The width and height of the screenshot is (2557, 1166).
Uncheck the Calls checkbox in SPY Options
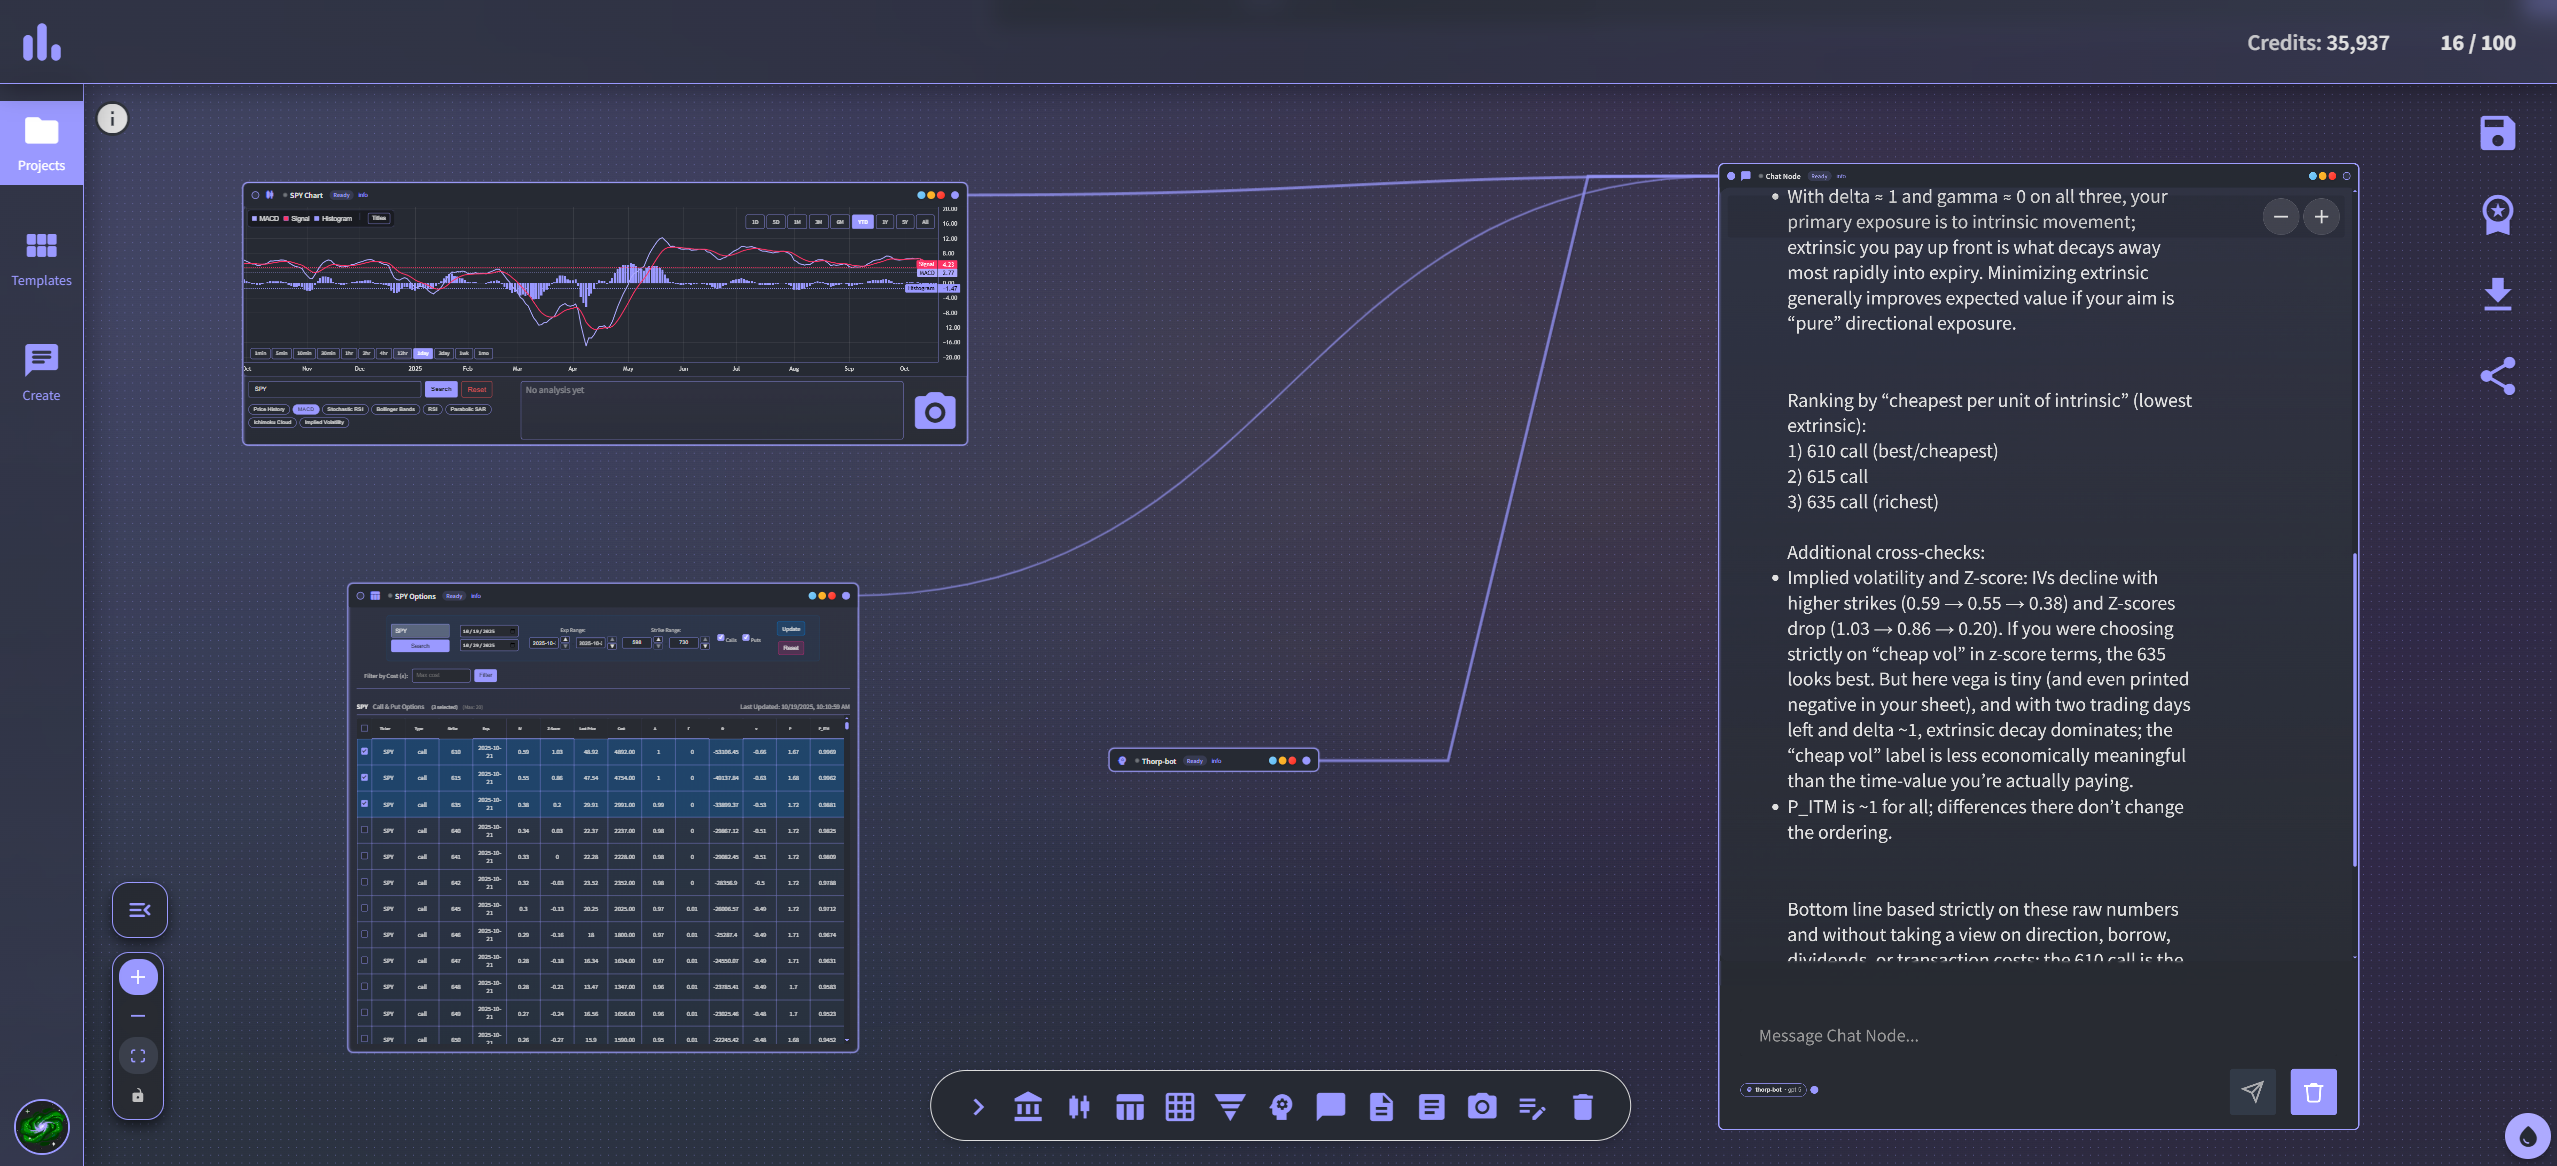click(721, 638)
